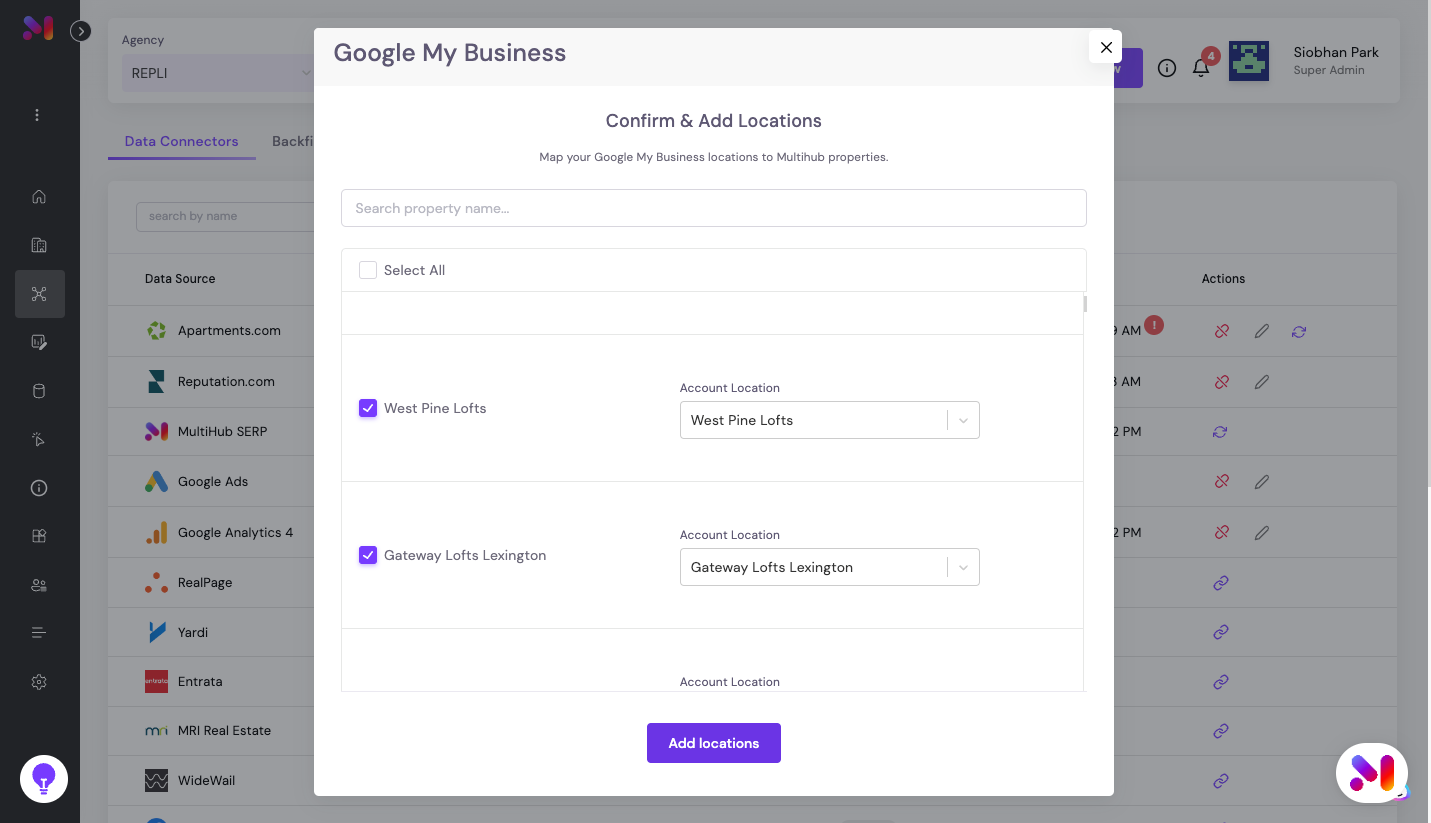The image size is (1431, 823).
Task: Open the Agency REPLI dropdown
Action: pyautogui.click(x=218, y=73)
